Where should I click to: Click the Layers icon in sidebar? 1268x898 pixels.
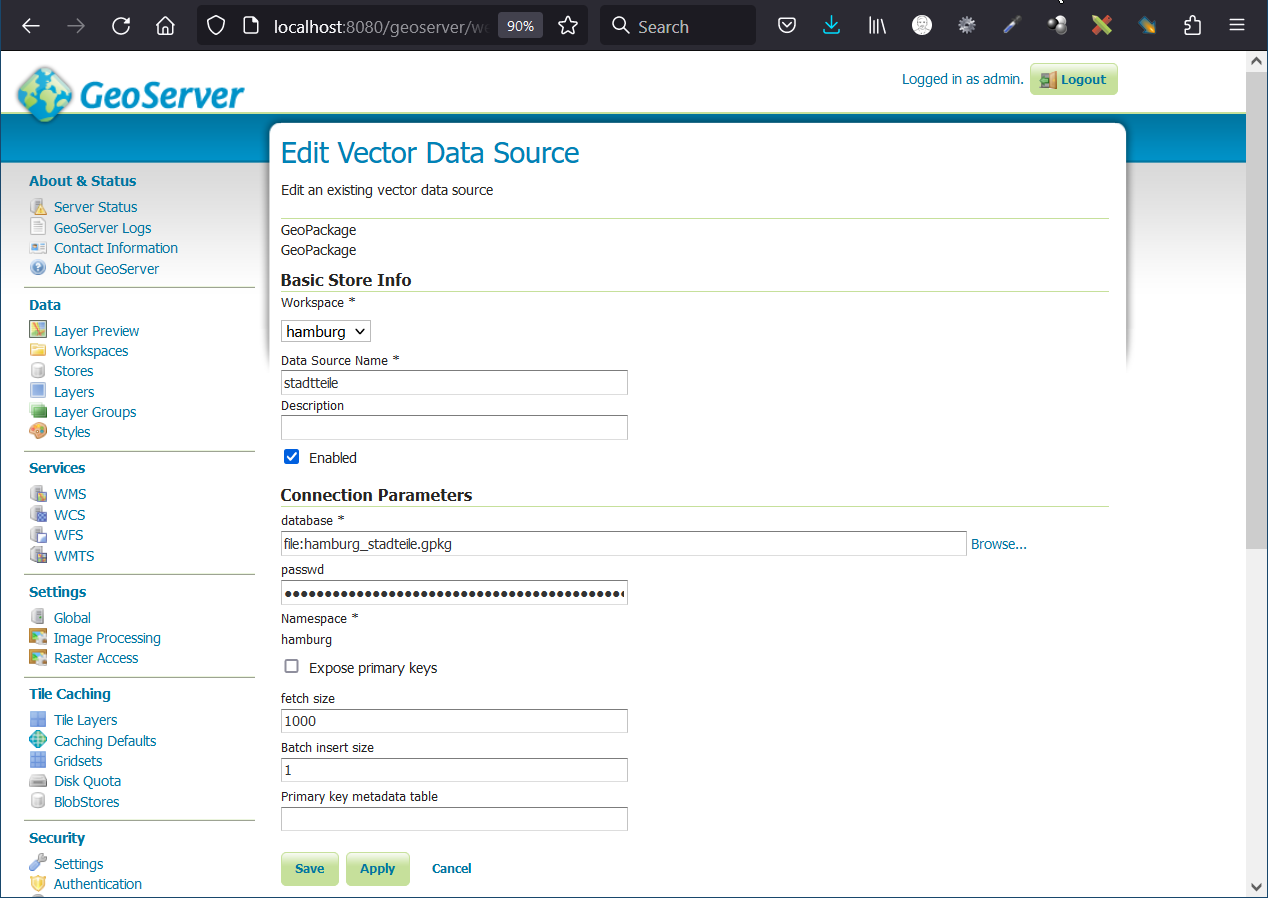coord(38,391)
